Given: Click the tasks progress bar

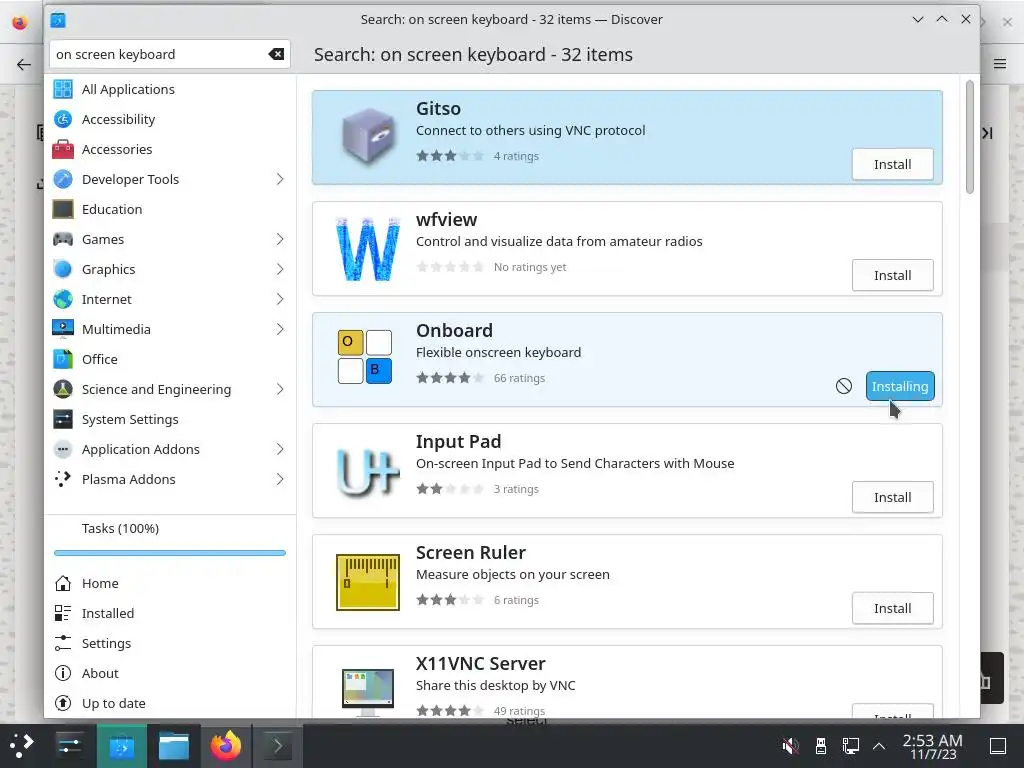Looking at the screenshot, I should pos(170,553).
